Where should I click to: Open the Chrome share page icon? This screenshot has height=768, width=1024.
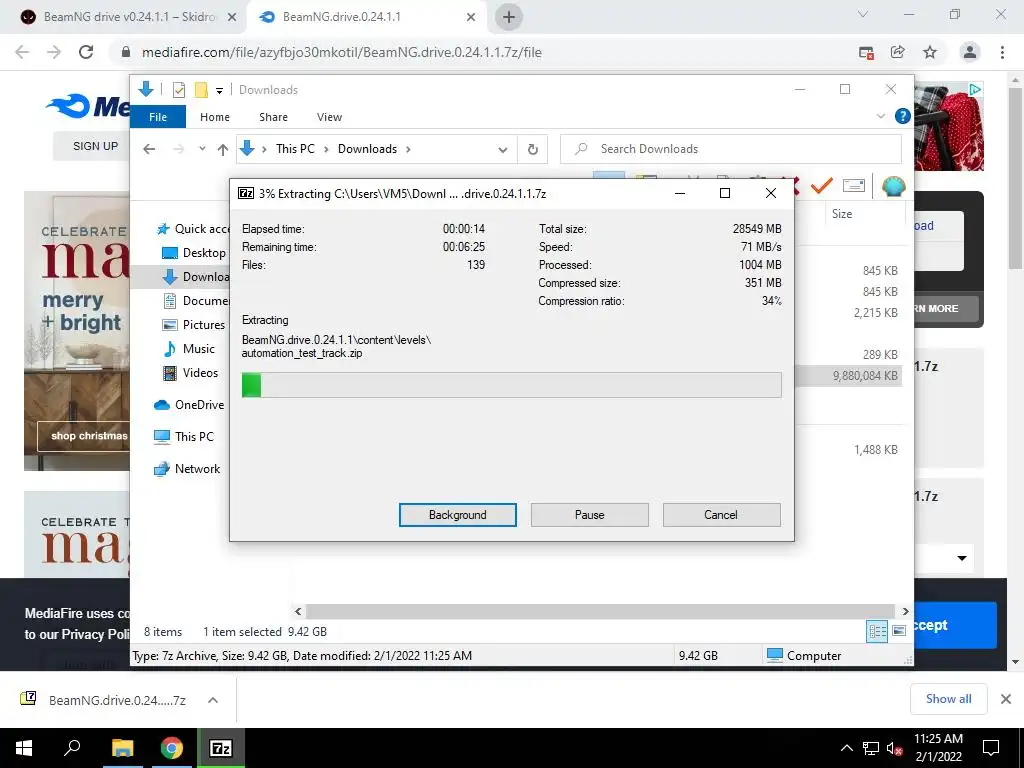898,52
